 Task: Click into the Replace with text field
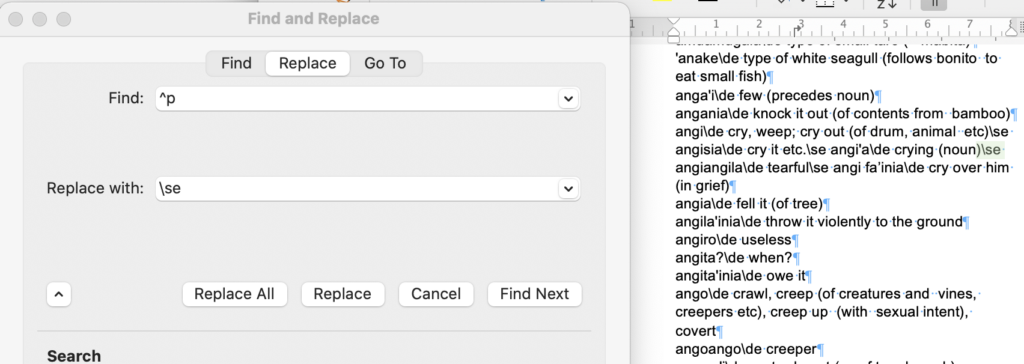tap(357, 189)
